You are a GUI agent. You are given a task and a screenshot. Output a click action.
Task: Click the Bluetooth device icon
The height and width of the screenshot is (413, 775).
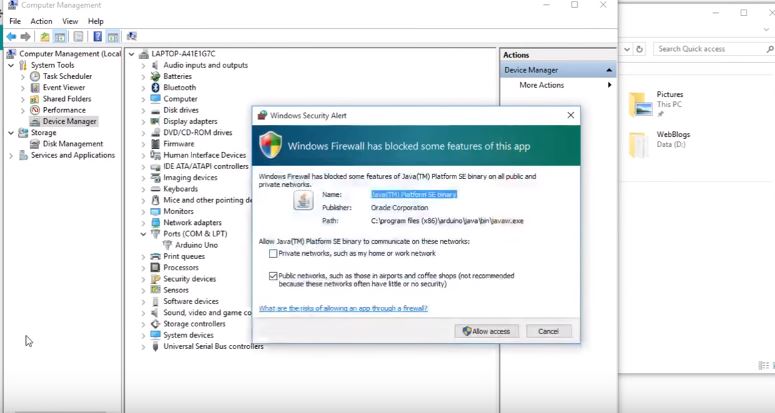pyautogui.click(x=155, y=87)
